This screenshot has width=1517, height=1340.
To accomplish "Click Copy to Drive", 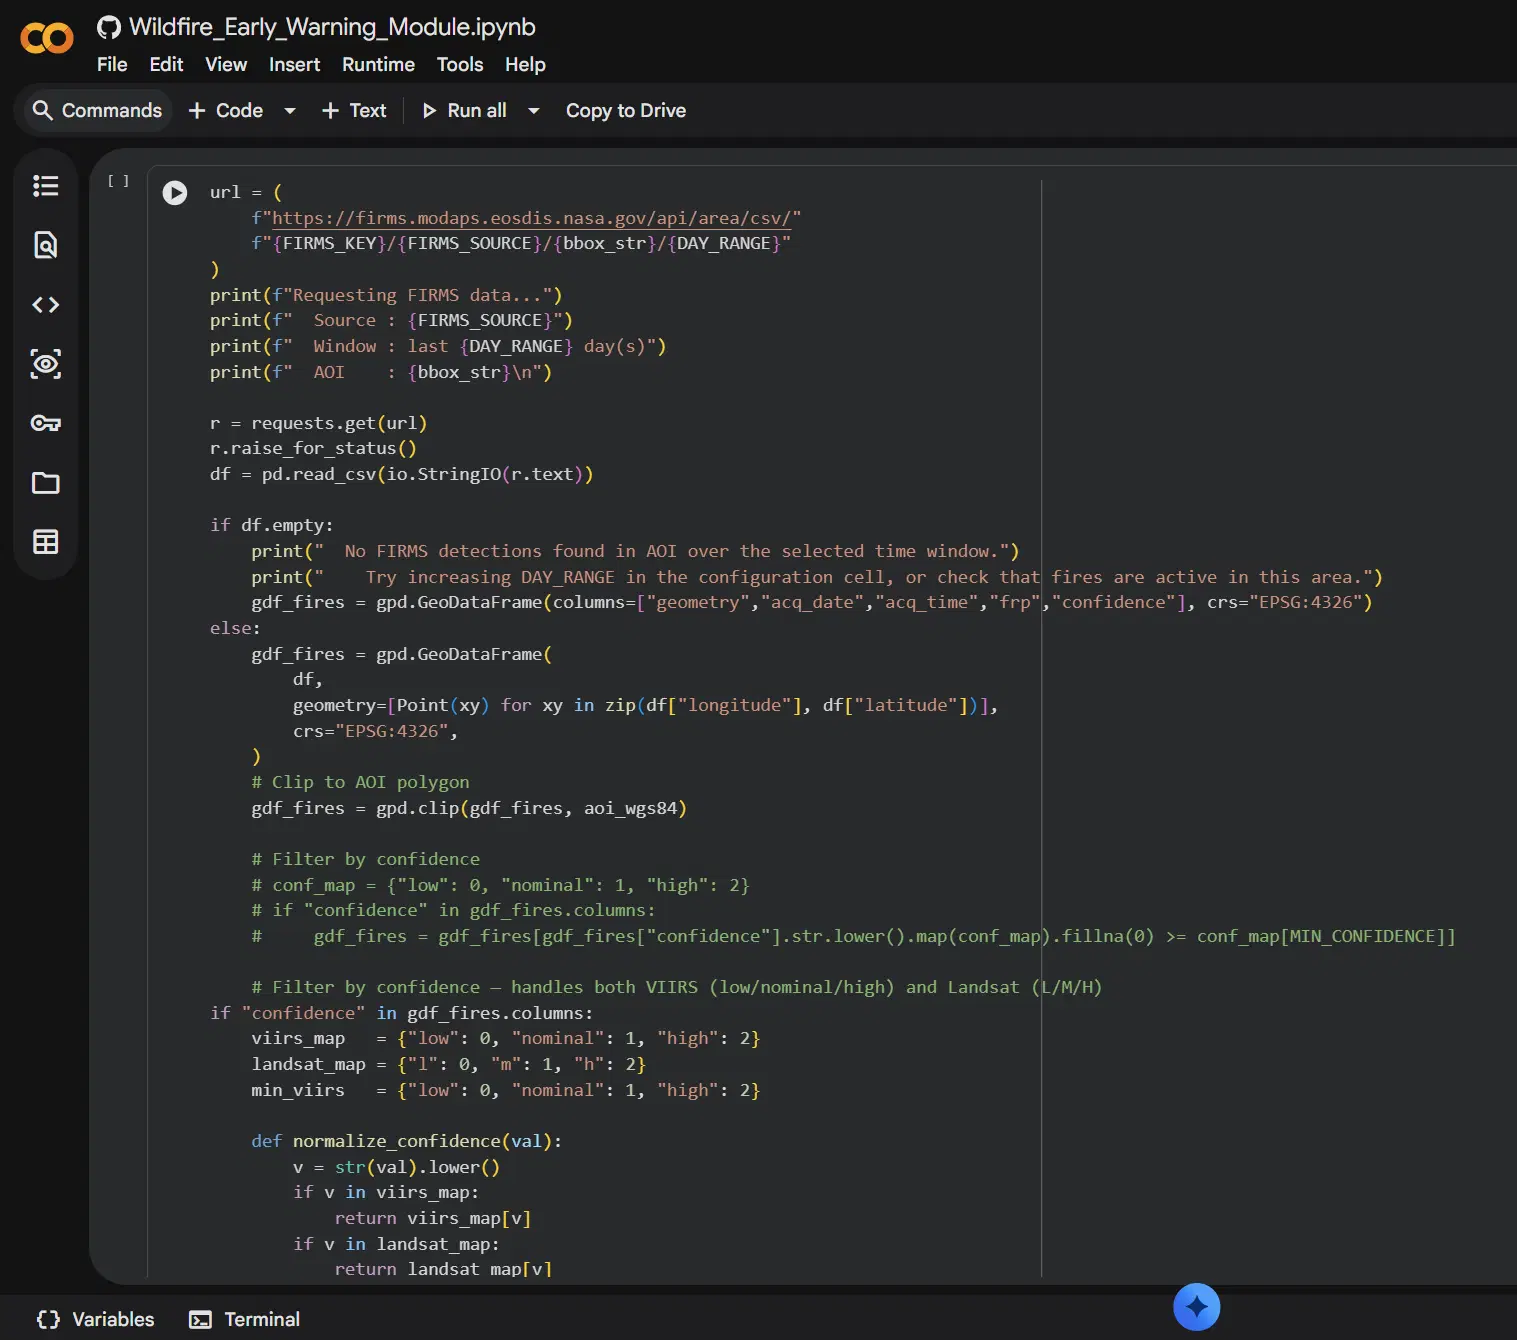I will 626,110.
